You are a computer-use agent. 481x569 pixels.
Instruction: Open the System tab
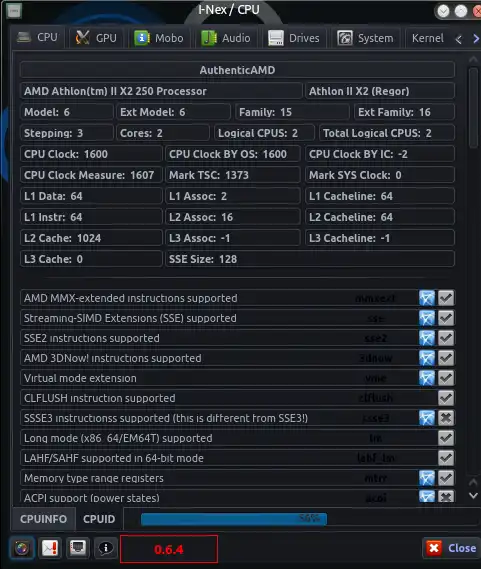click(x=366, y=38)
